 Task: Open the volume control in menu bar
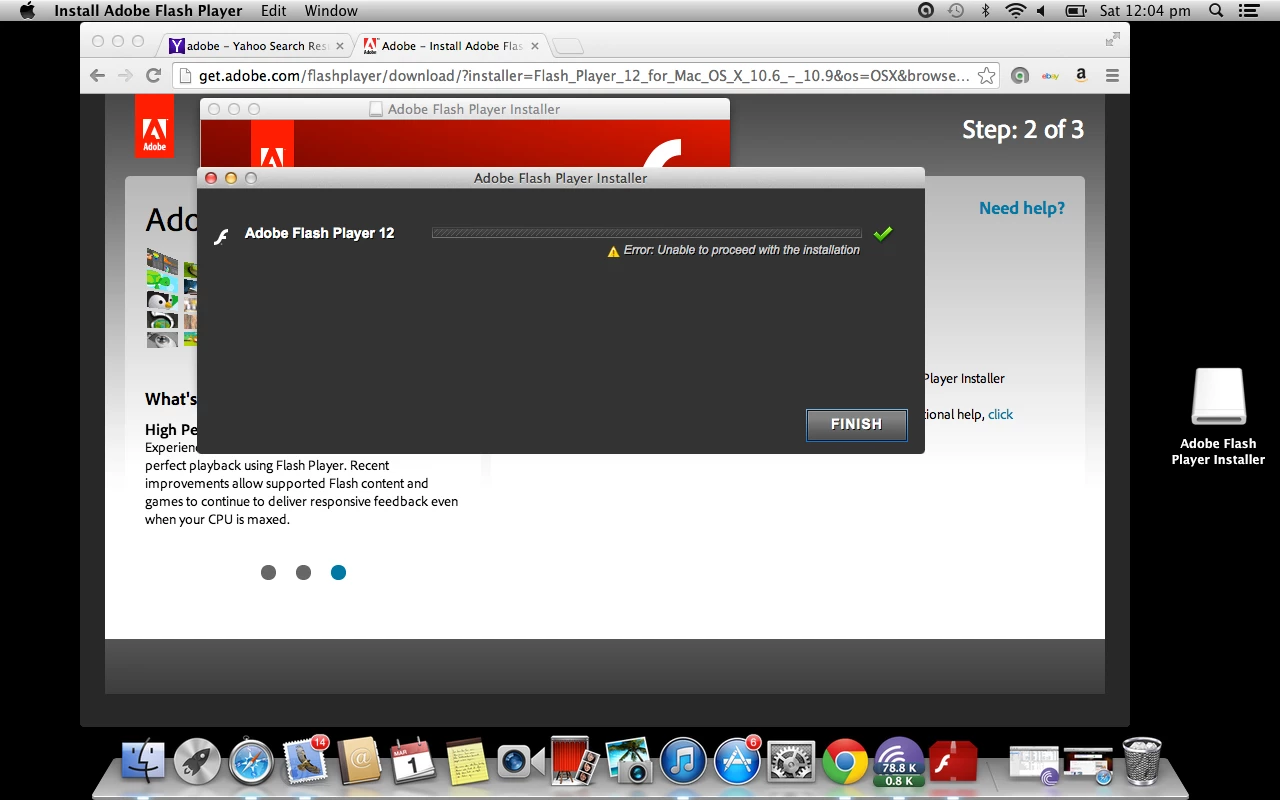pyautogui.click(x=1042, y=11)
